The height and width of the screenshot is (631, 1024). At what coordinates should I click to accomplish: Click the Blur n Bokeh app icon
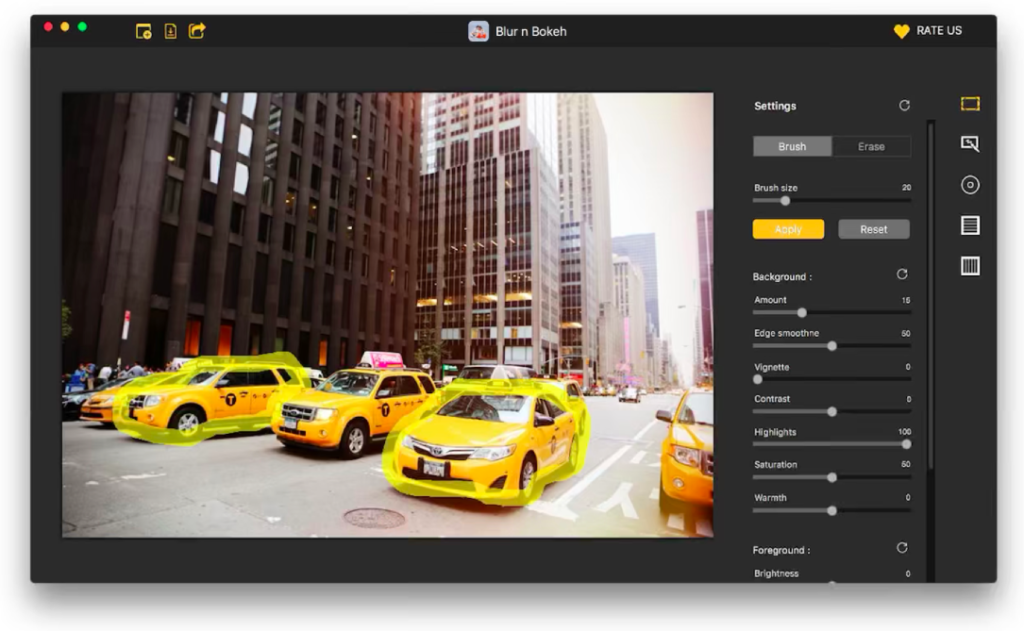[x=478, y=31]
